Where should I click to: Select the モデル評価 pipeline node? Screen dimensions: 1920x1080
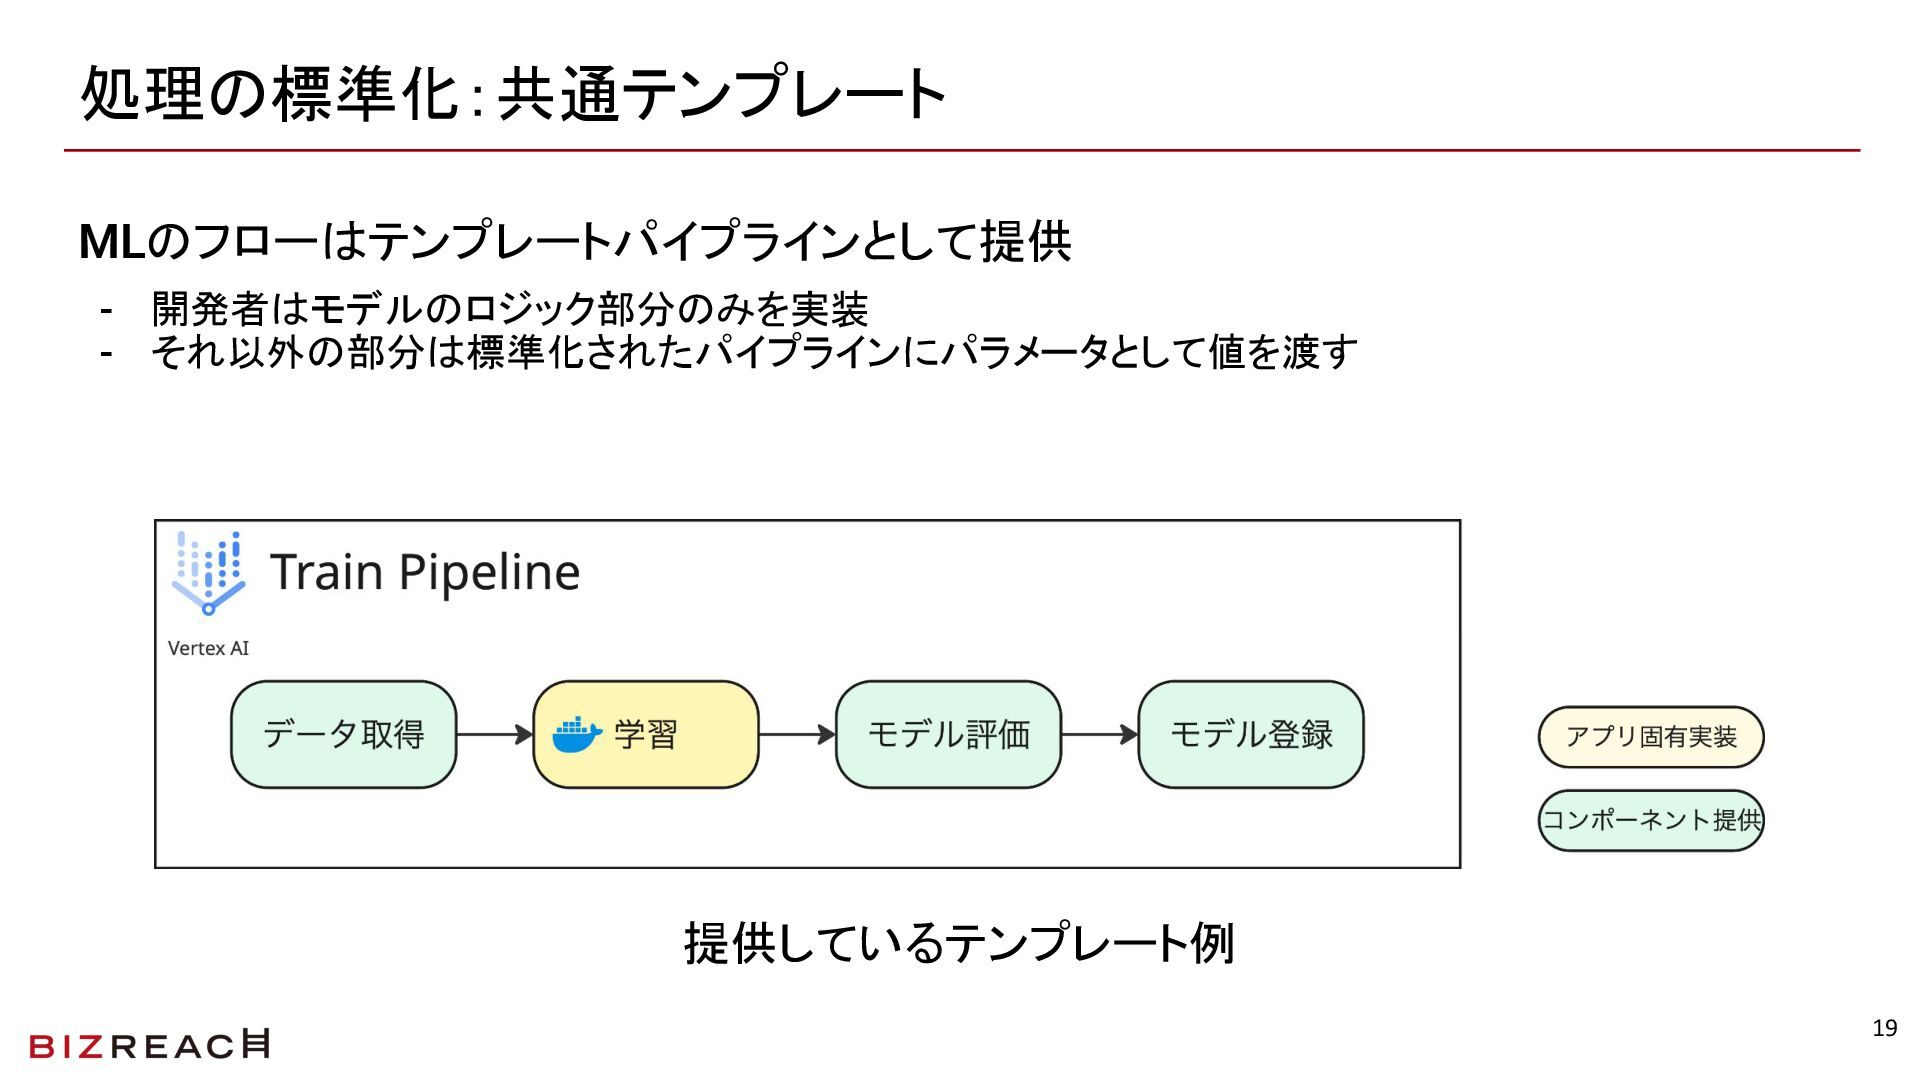(x=948, y=735)
